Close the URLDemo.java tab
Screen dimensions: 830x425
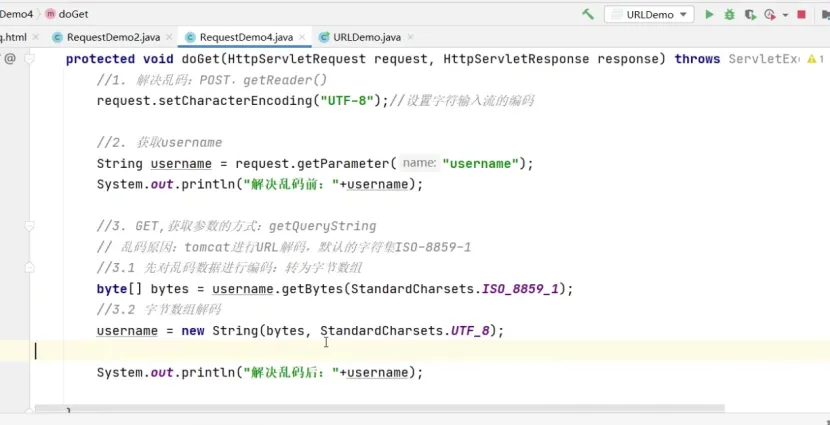coord(410,37)
